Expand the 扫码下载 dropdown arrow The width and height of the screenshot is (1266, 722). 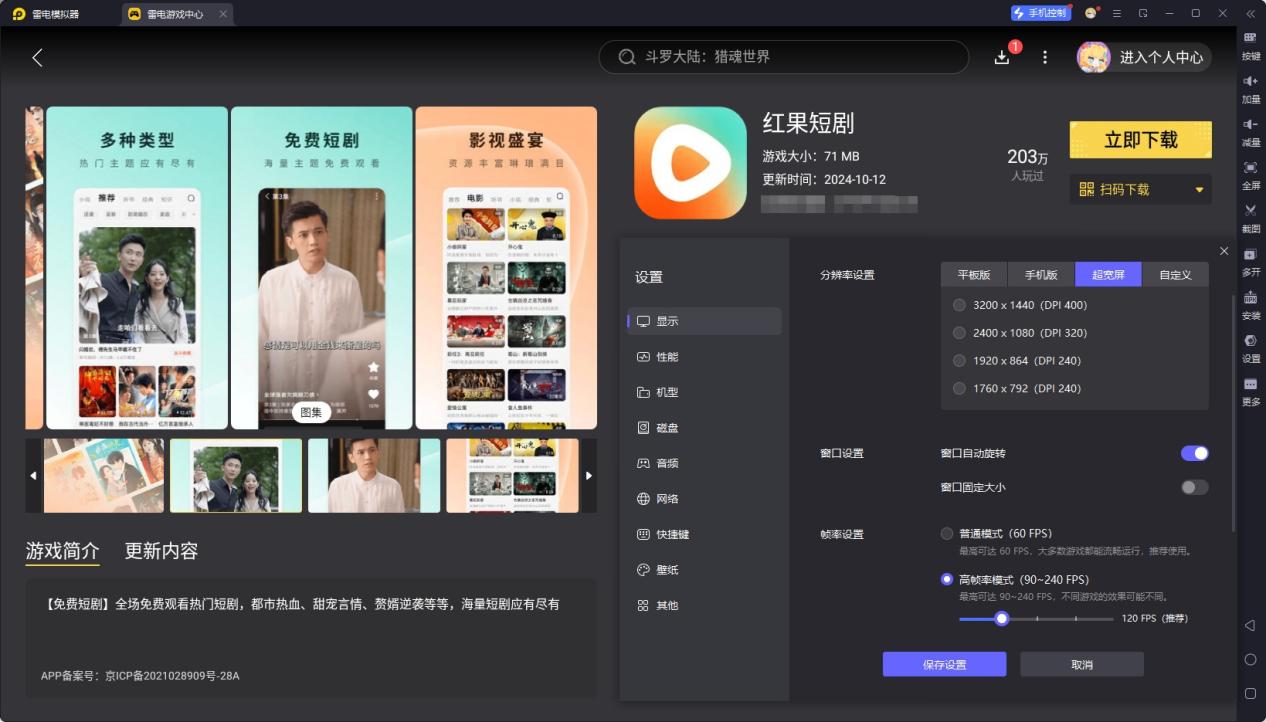pos(1199,190)
